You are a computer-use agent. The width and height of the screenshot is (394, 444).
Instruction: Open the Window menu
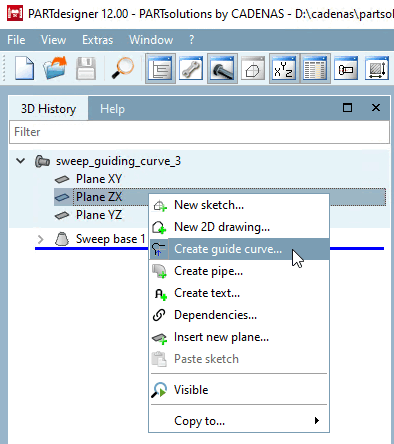click(151, 40)
